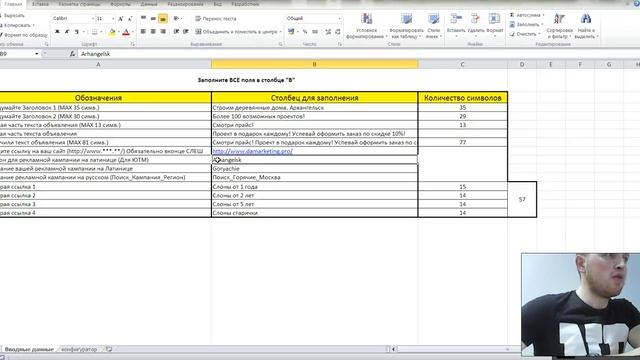
Task: Open the font size 11 dropdown
Action: 113,19
